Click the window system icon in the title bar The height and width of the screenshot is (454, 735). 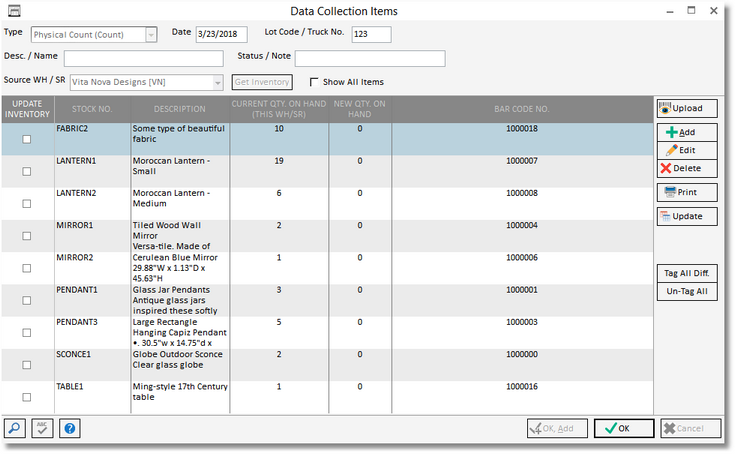point(15,10)
